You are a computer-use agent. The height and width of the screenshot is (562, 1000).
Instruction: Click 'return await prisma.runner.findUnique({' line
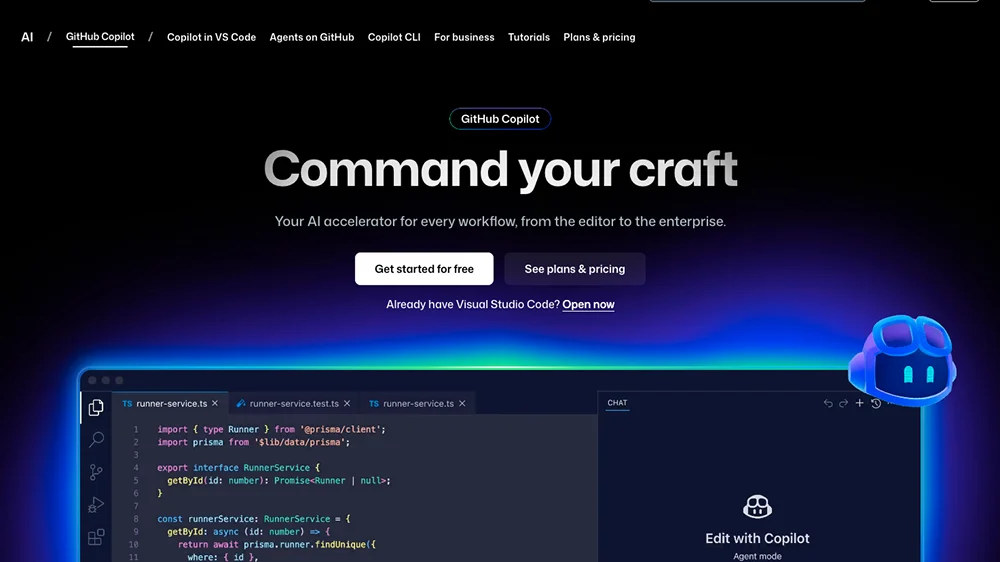coord(277,544)
